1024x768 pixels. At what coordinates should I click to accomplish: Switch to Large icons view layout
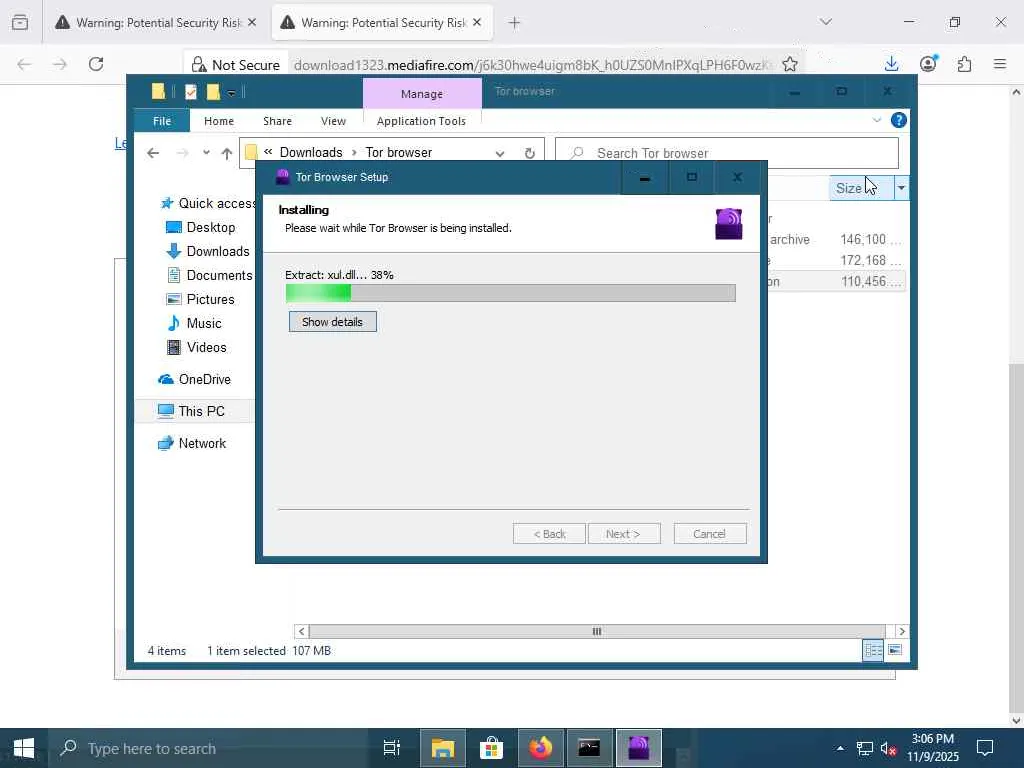pyautogui.click(x=895, y=650)
